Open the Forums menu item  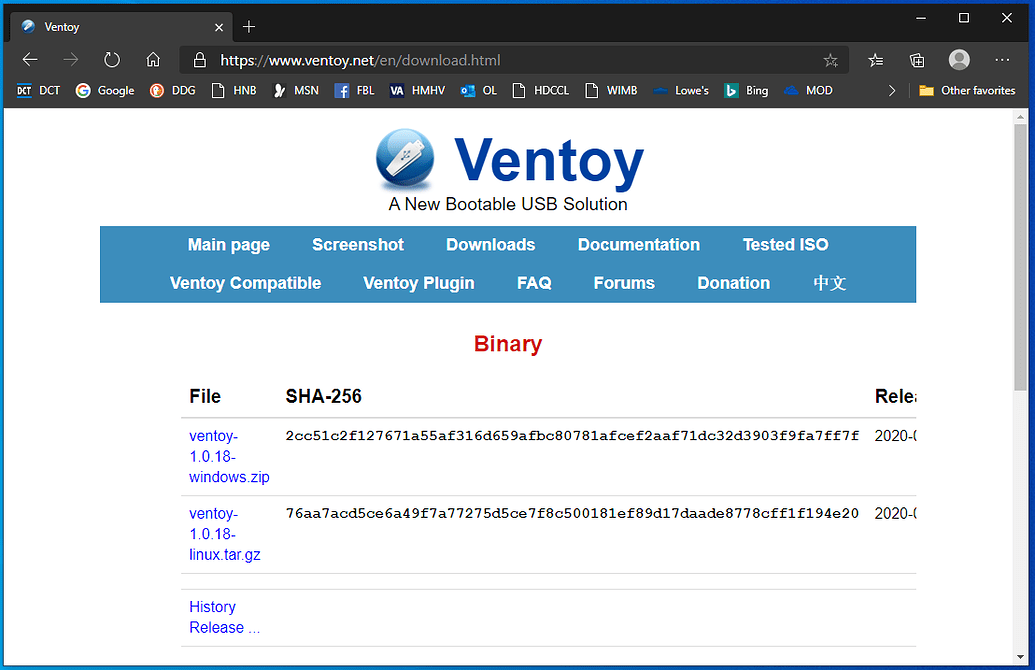click(x=624, y=283)
